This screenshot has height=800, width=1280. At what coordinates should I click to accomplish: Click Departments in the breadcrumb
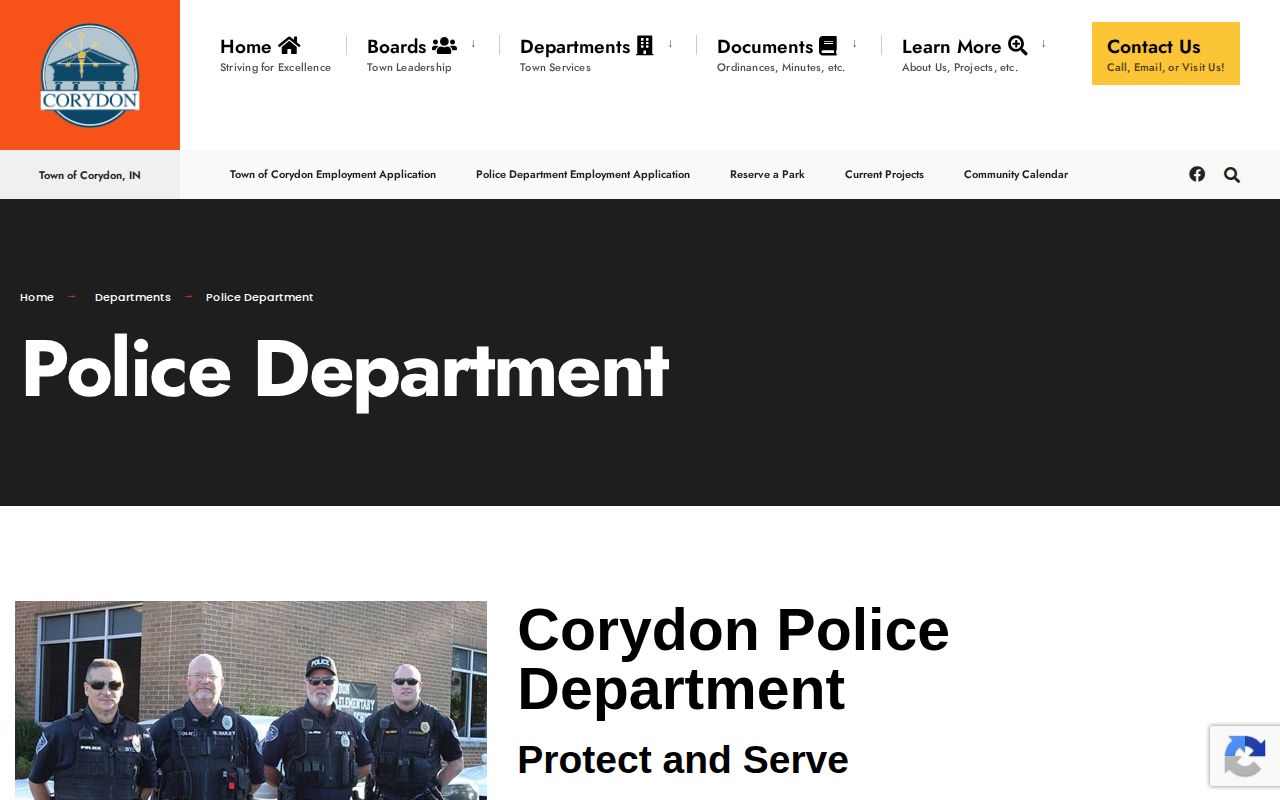click(x=133, y=297)
